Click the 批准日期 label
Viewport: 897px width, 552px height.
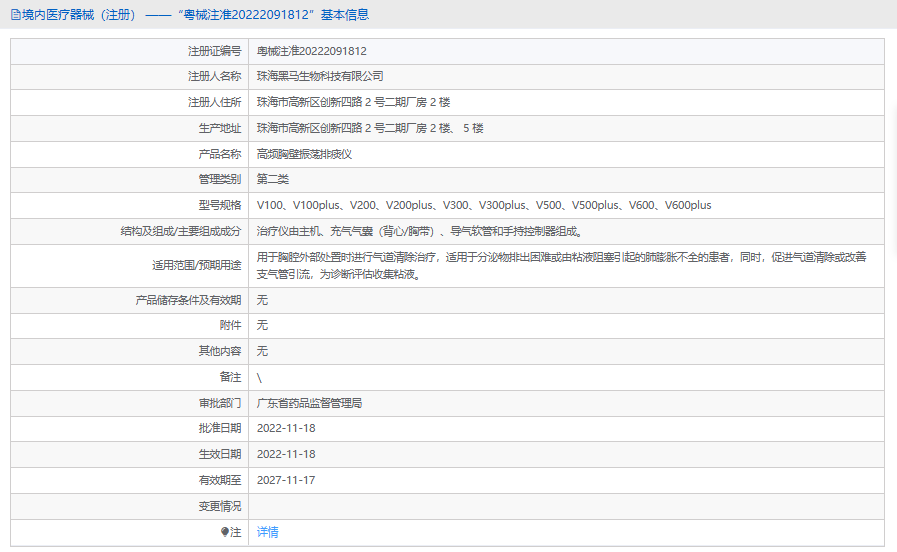pos(220,428)
